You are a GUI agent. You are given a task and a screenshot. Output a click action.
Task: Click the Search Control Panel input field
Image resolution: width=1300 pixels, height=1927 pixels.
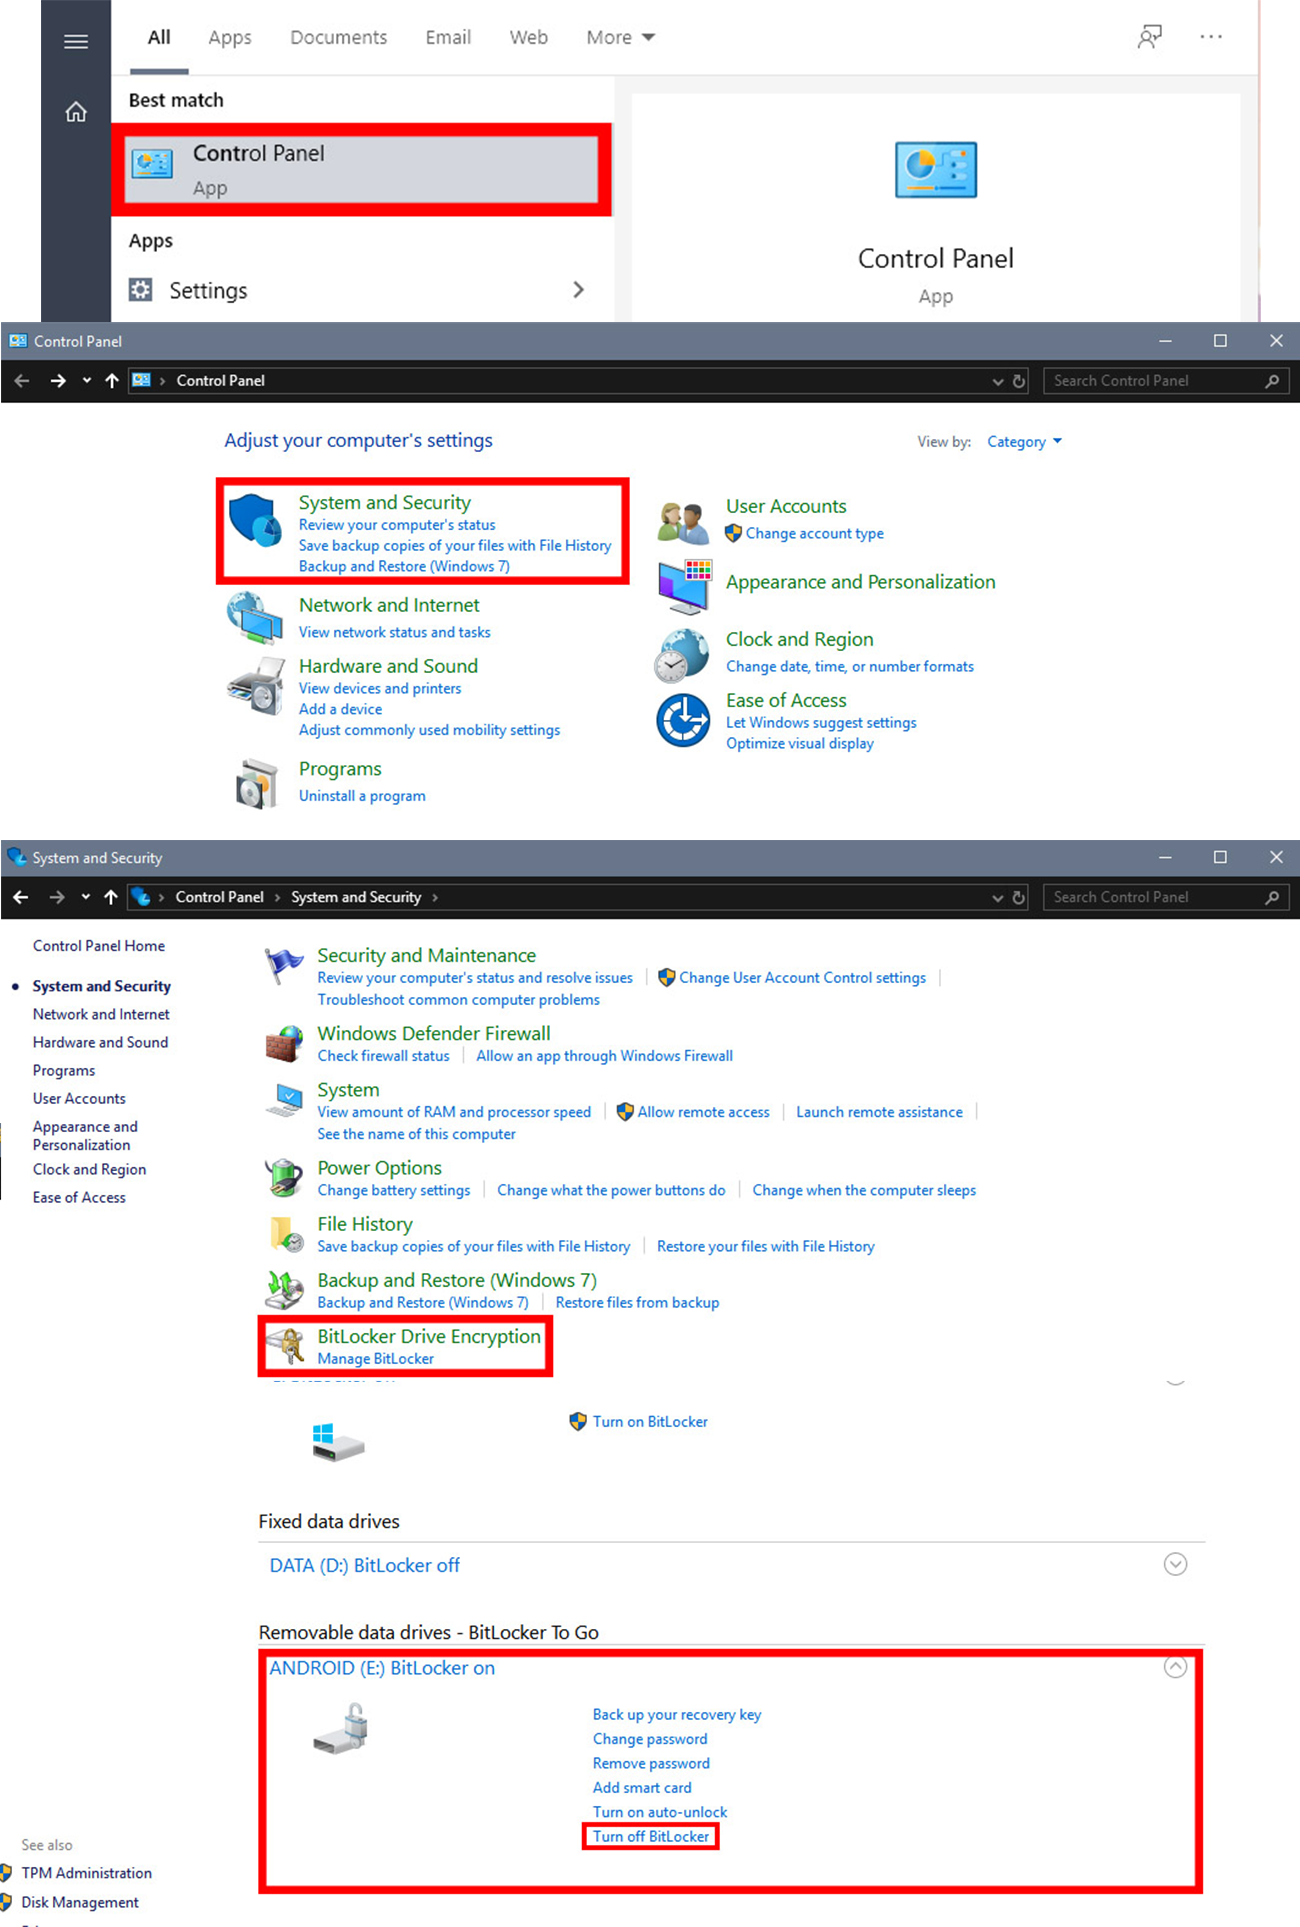pyautogui.click(x=1155, y=381)
